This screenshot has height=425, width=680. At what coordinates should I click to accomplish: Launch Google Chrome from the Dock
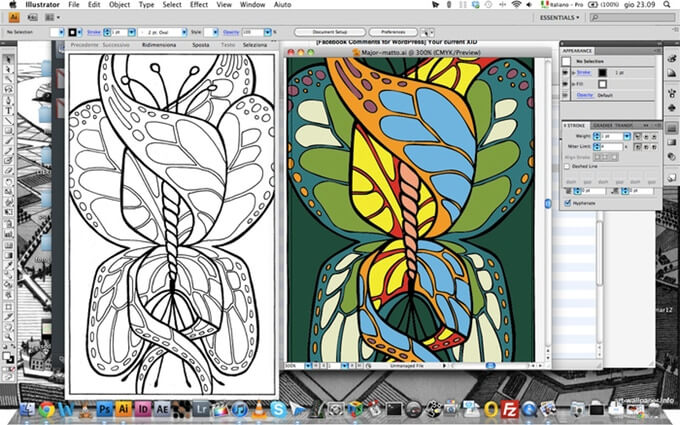47,409
